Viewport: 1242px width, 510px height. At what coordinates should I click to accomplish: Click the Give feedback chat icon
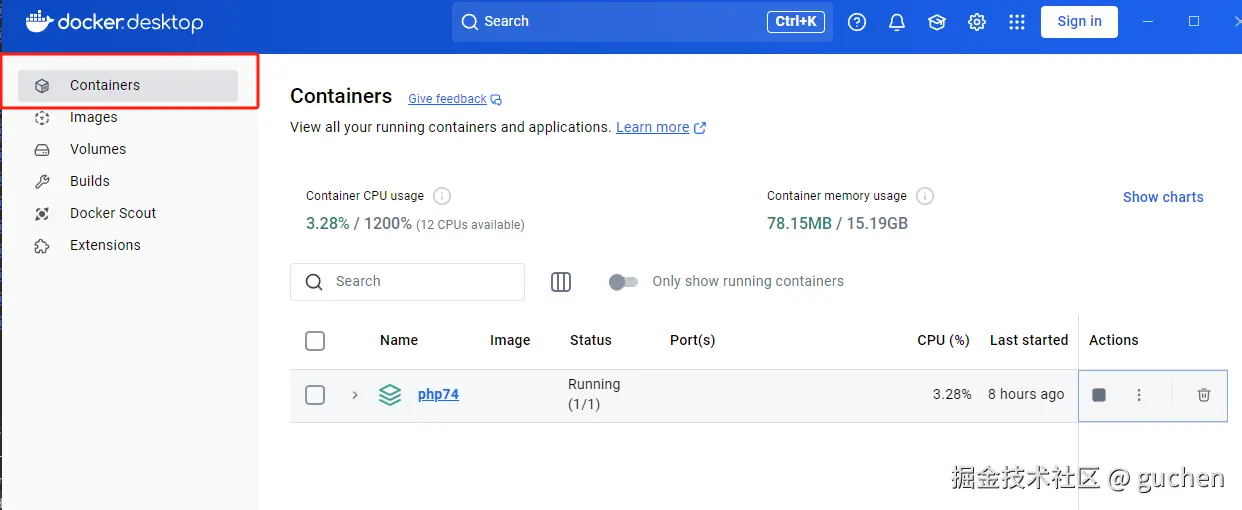pyautogui.click(x=496, y=100)
